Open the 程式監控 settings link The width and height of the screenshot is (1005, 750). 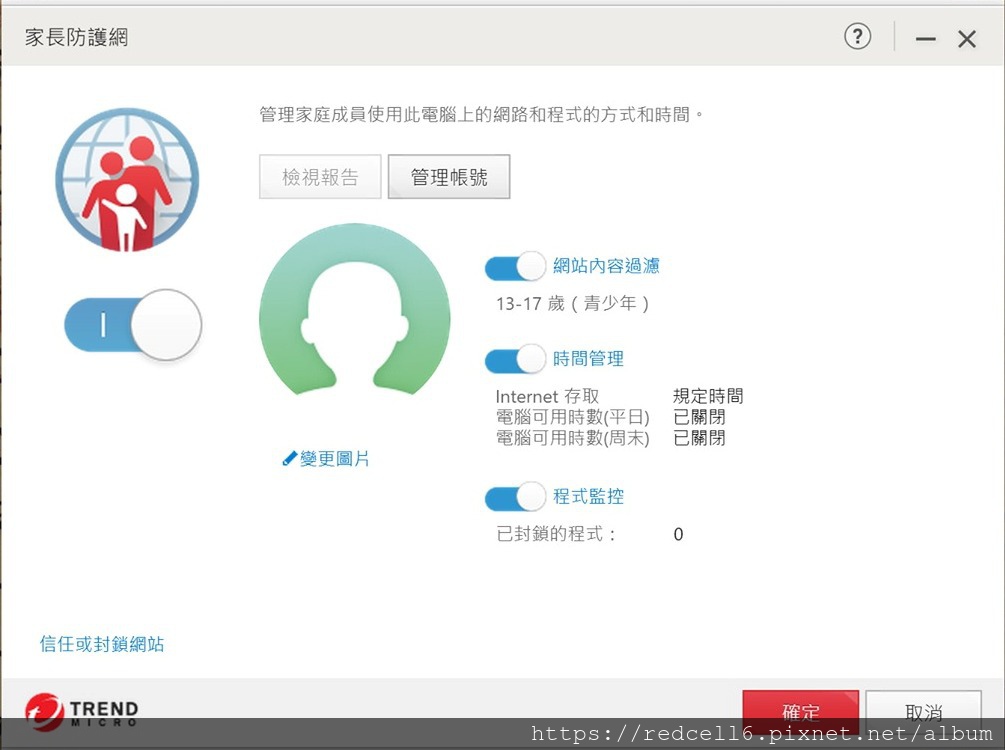588,496
